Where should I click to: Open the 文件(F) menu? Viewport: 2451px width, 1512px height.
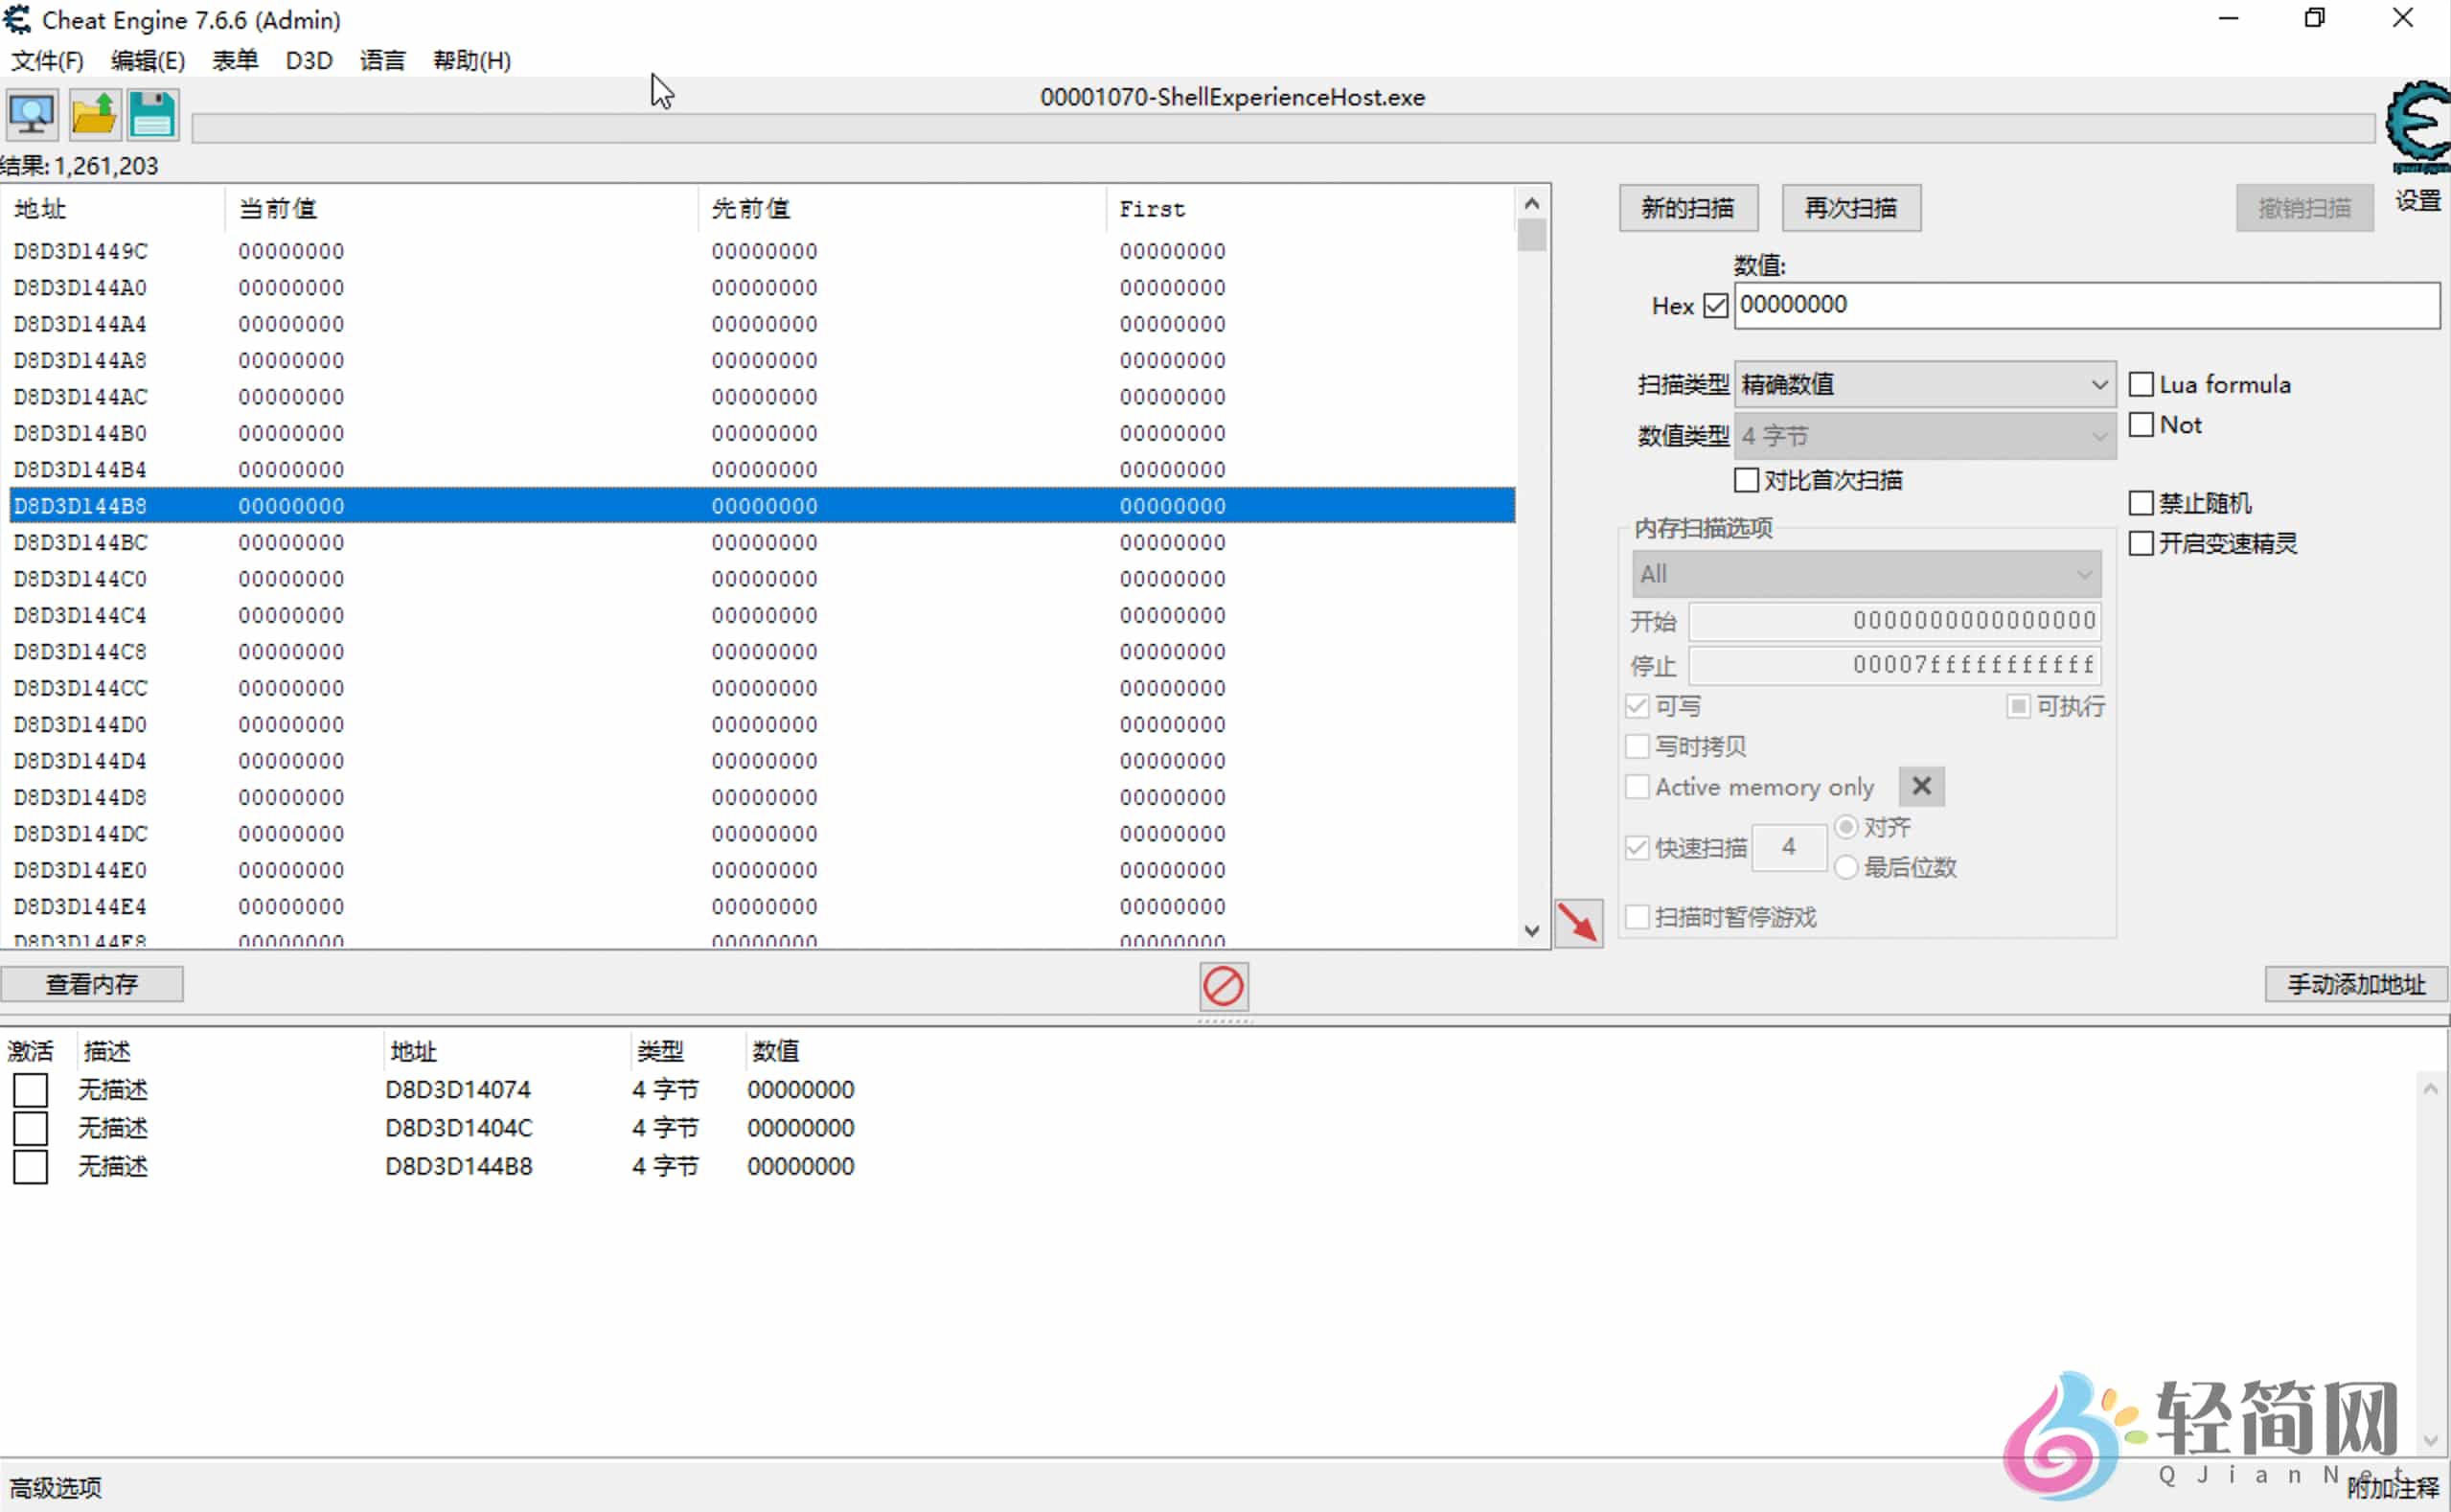point(46,60)
